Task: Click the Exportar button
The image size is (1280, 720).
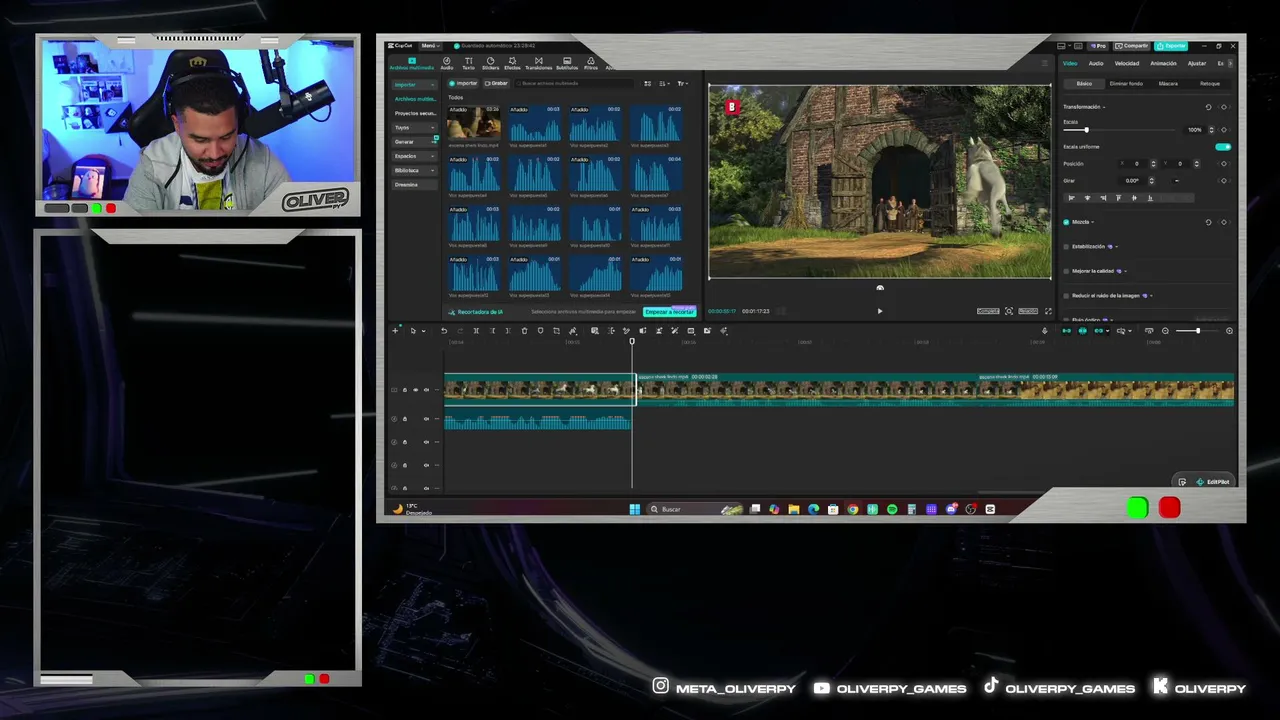Action: [x=1171, y=46]
